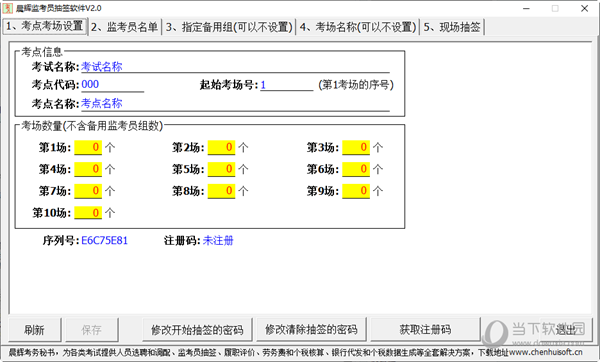This screenshot has height=362, width=600.
Task: Click the 考点信息 group label
Action: (x=42, y=52)
